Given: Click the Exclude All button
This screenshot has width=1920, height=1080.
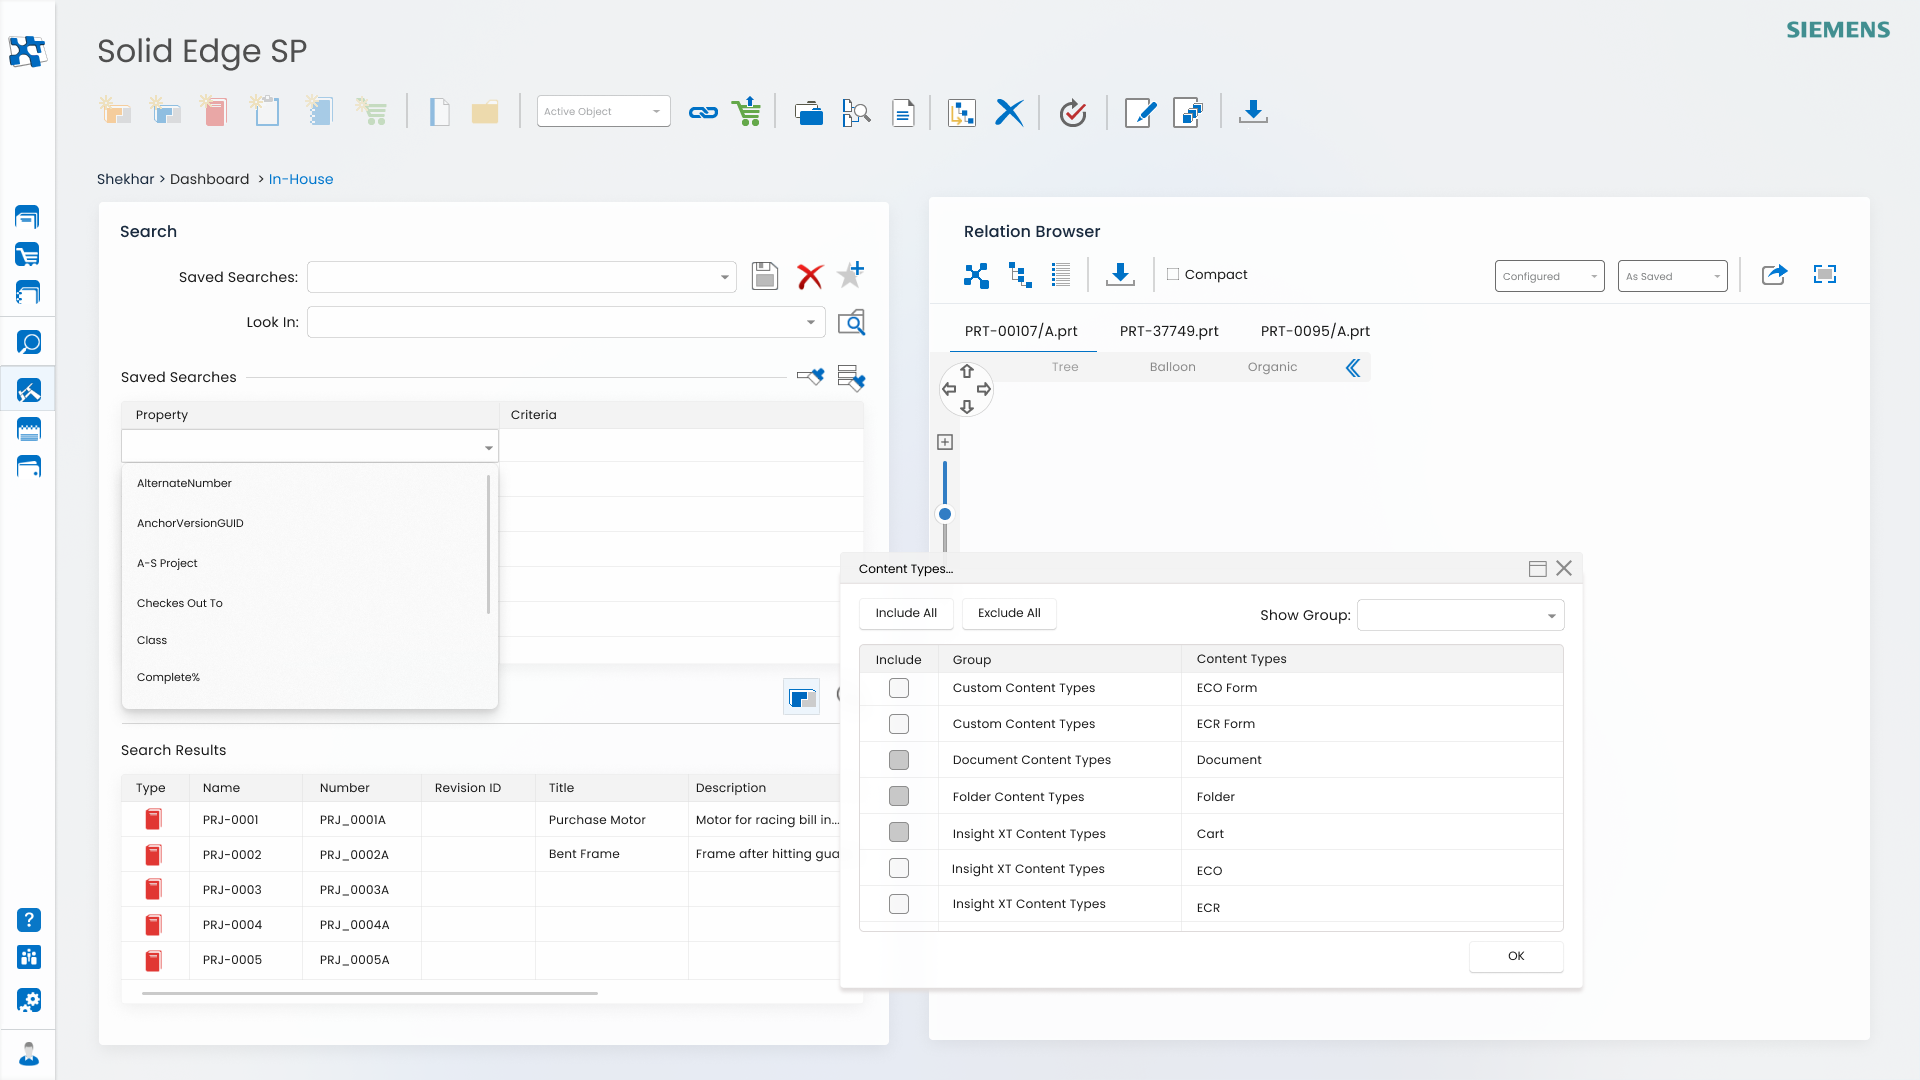Looking at the screenshot, I should click(x=1009, y=613).
